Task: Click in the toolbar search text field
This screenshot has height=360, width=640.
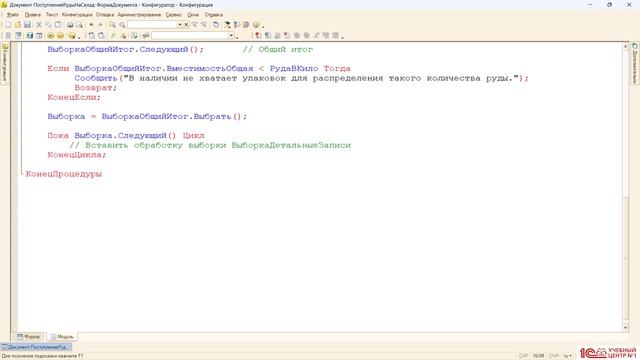Action: click(x=152, y=25)
